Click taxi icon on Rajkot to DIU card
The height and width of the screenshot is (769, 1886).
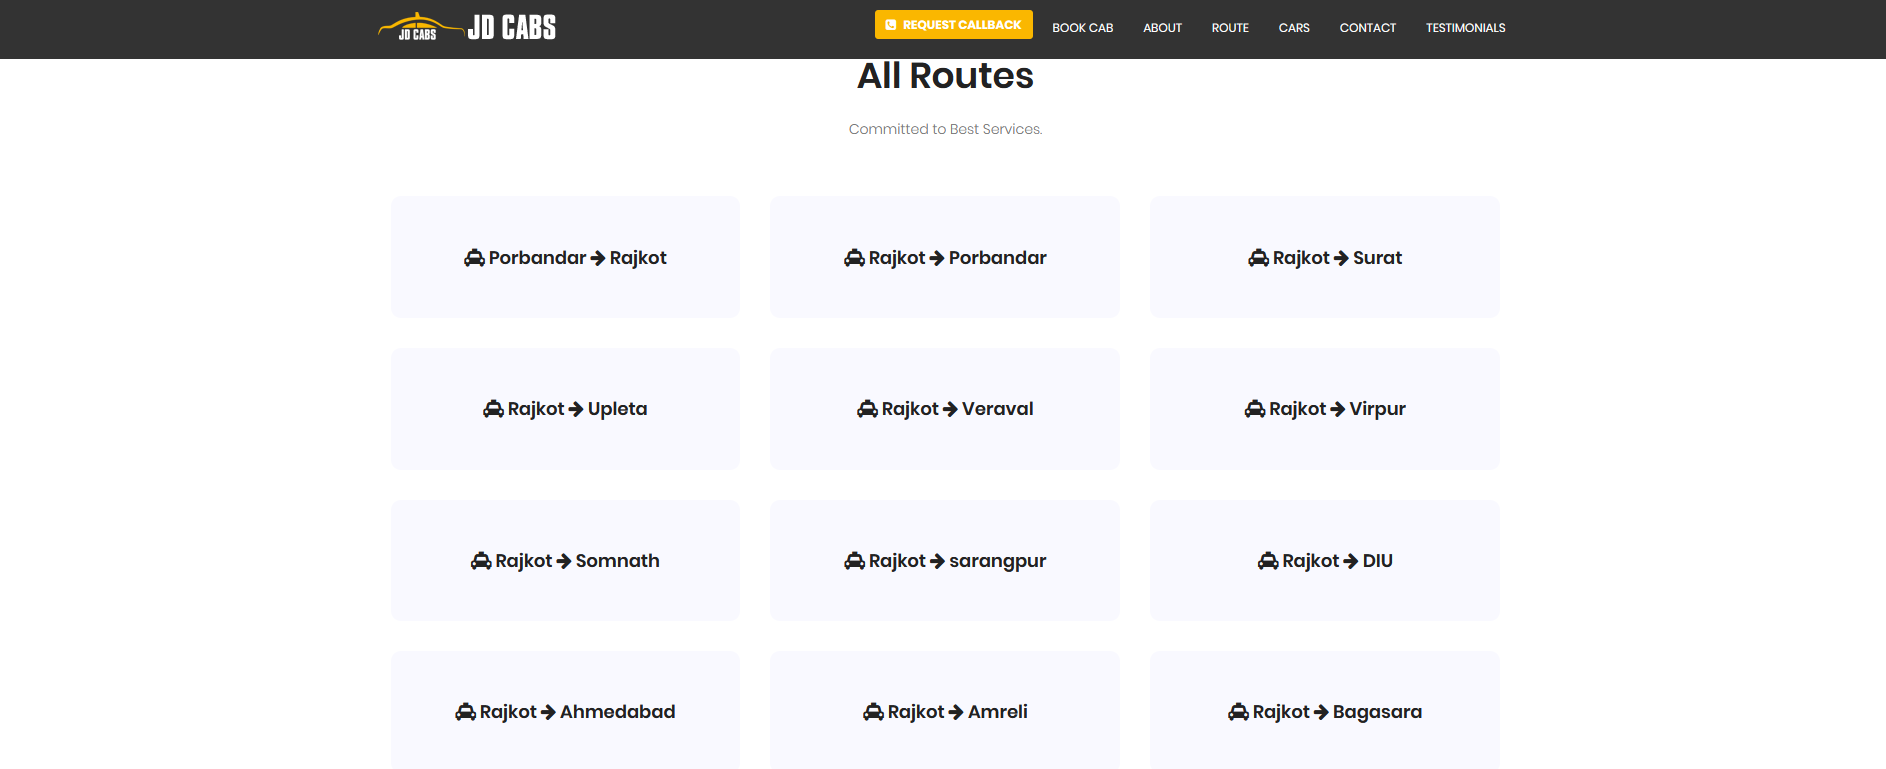(1268, 561)
